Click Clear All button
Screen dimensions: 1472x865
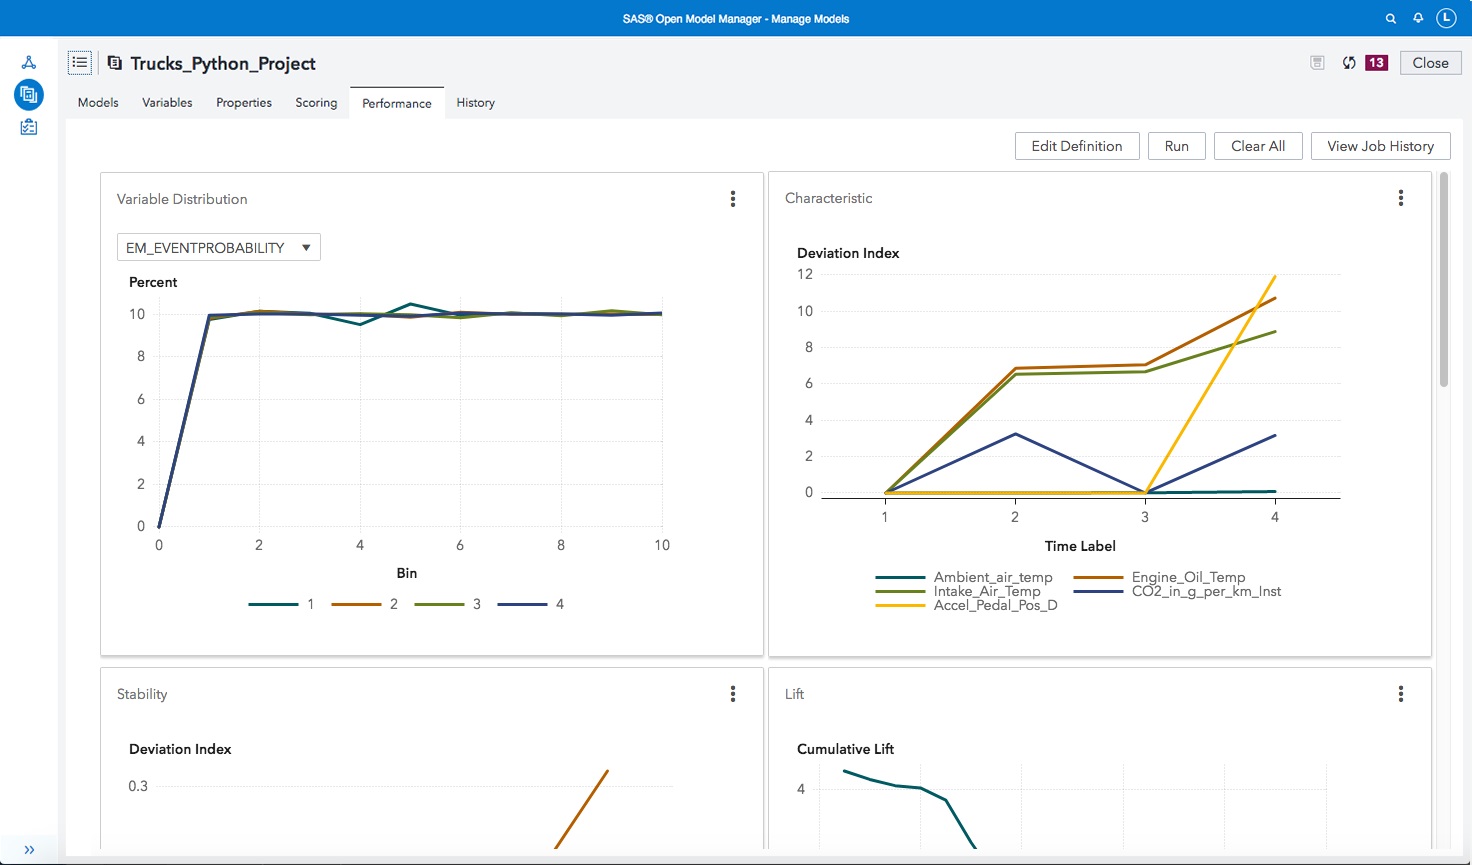click(x=1258, y=146)
